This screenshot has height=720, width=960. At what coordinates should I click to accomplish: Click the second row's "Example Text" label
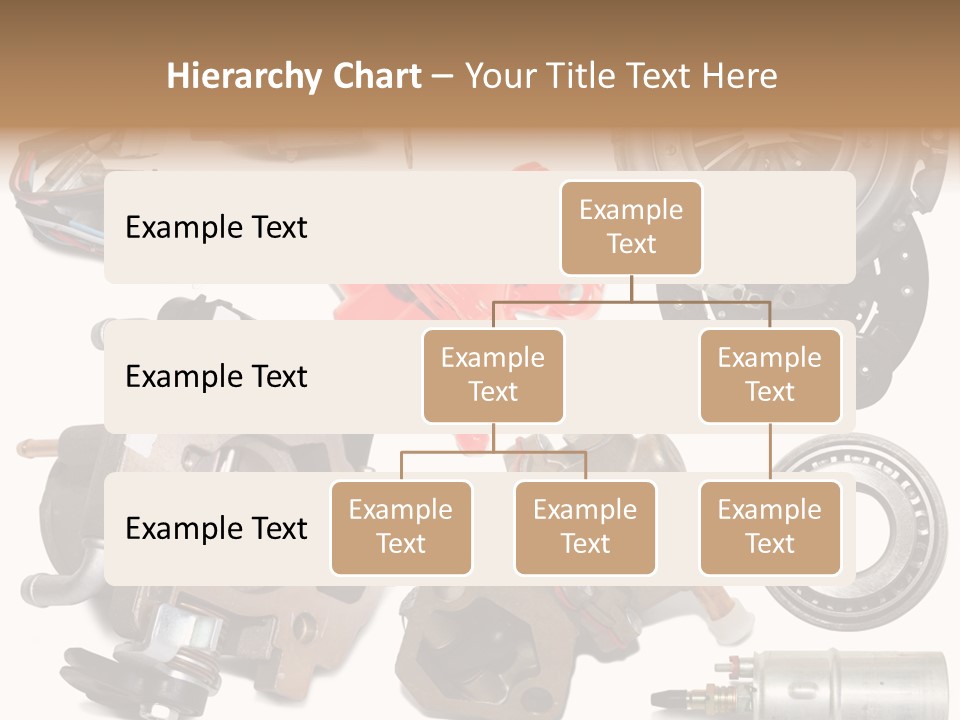tap(216, 377)
